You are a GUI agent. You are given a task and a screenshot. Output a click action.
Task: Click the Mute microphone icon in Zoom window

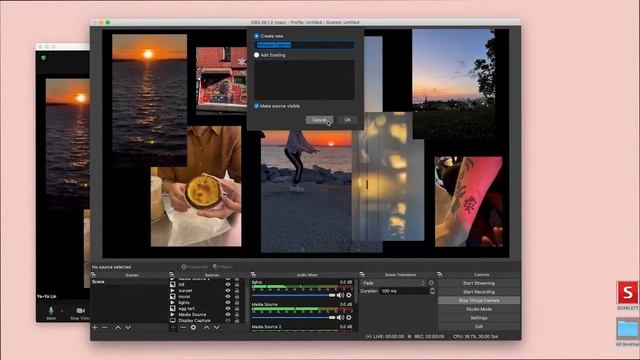tap(51, 311)
